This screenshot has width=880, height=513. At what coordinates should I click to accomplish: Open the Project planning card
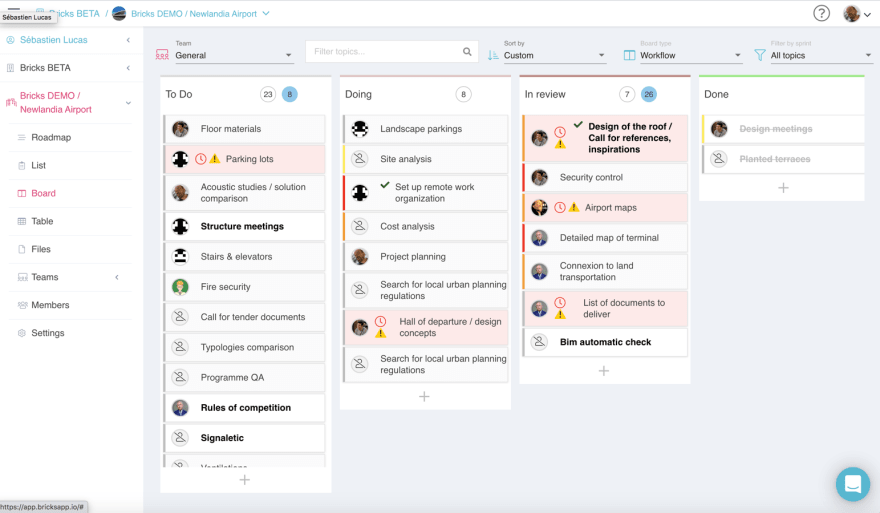pyautogui.click(x=425, y=256)
